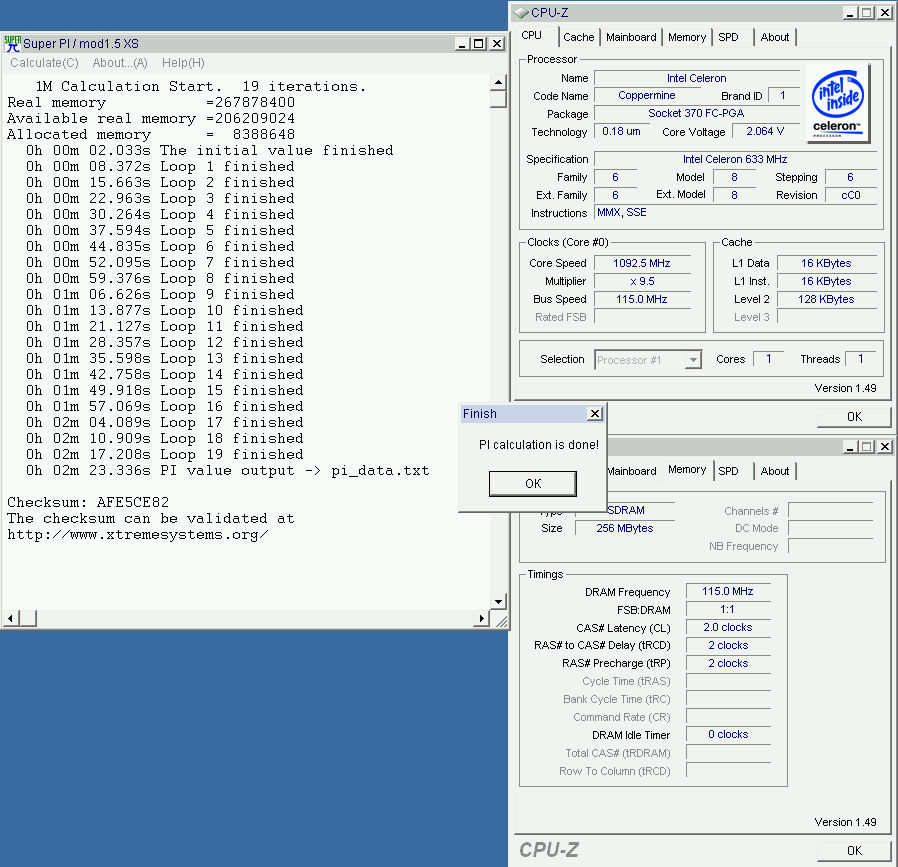Click the Super PI vertical scrollbar down arrow
Image resolution: width=898 pixels, height=867 pixels.
pyautogui.click(x=498, y=602)
